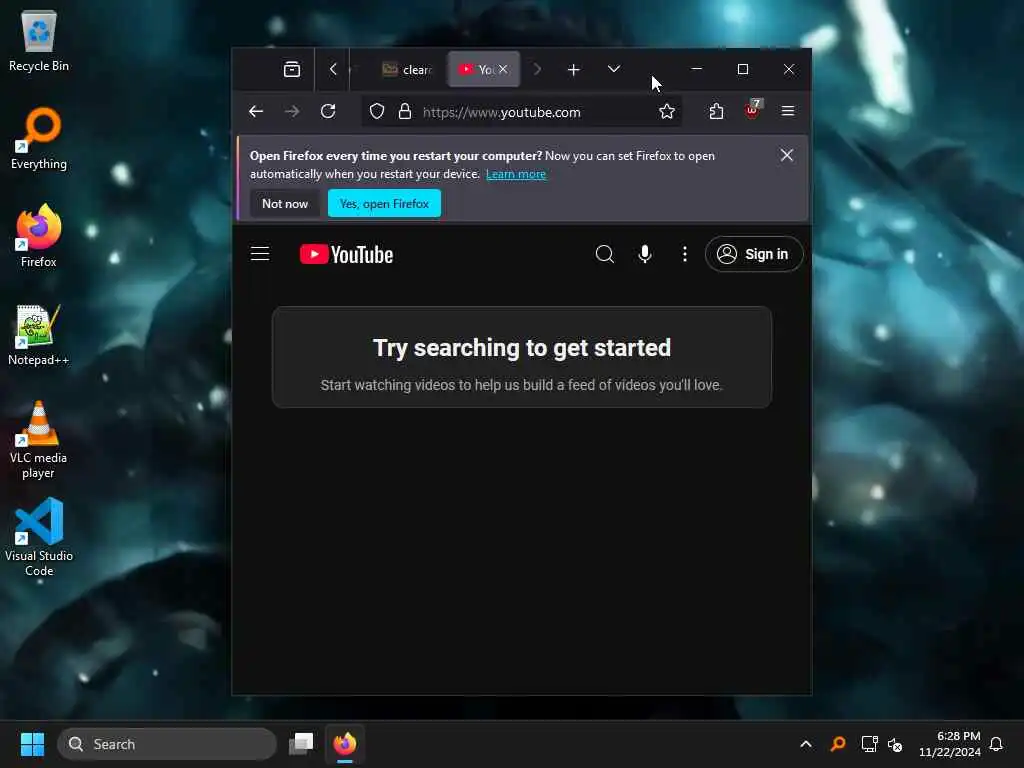Go forward one page
1024x768 pixels.
tap(292, 112)
